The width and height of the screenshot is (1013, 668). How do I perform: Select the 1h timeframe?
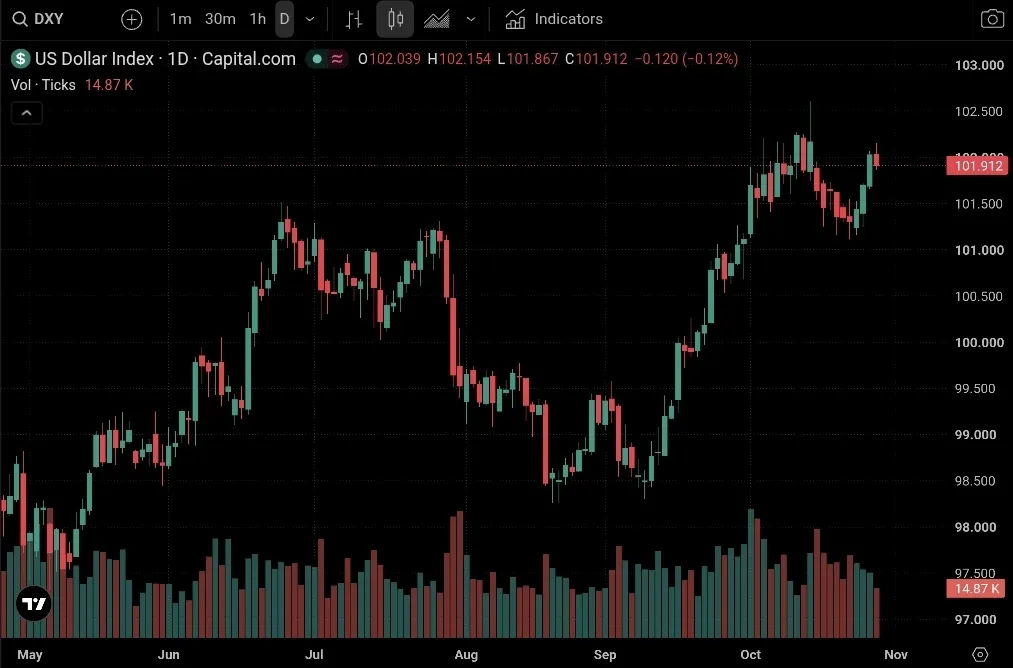[x=257, y=19]
